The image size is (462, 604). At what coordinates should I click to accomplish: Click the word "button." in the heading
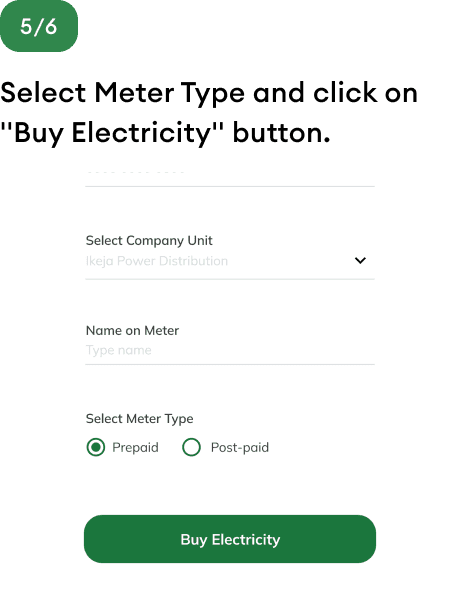[x=281, y=133]
